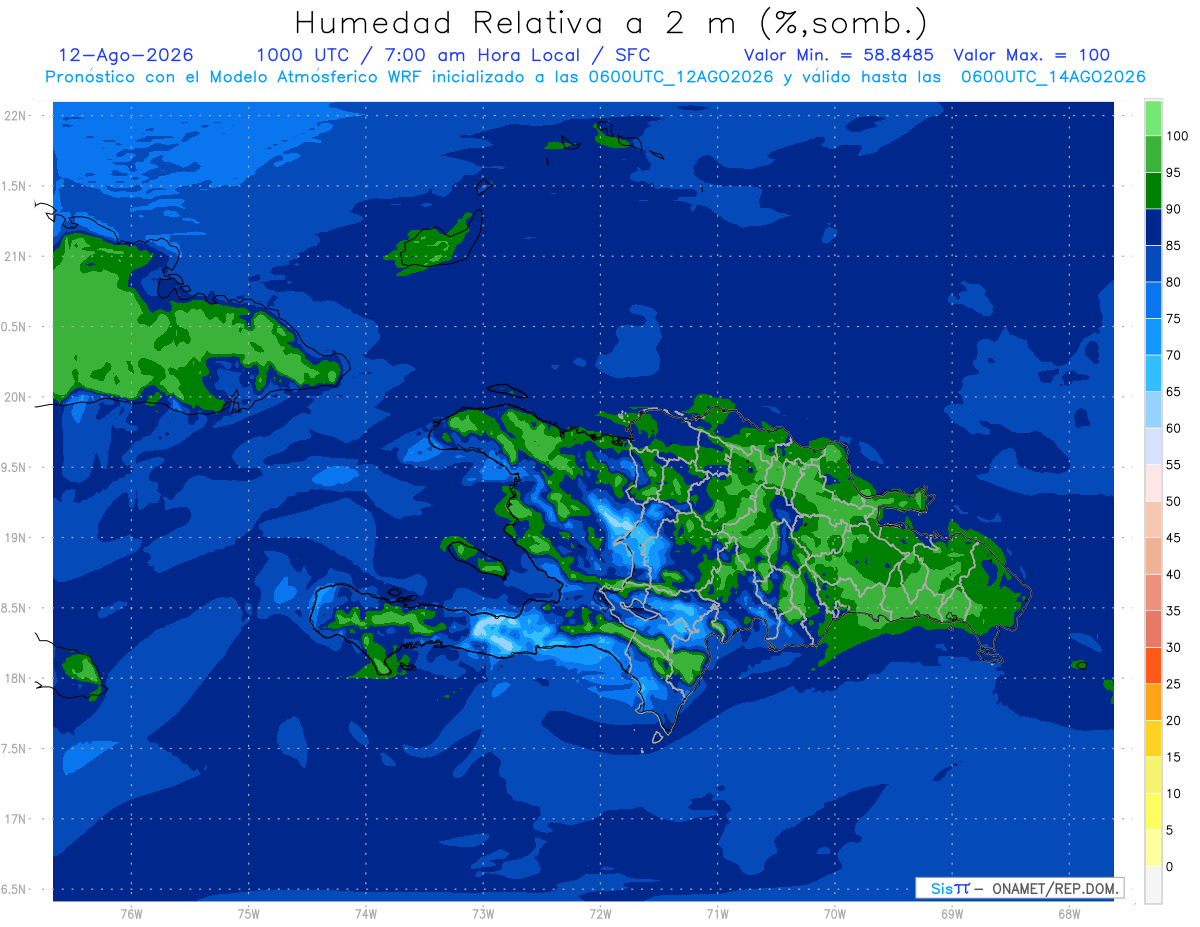Select the "Valor Min. = 58.8485" readout
Viewport: 1200px width, 927px height.
coord(839,55)
